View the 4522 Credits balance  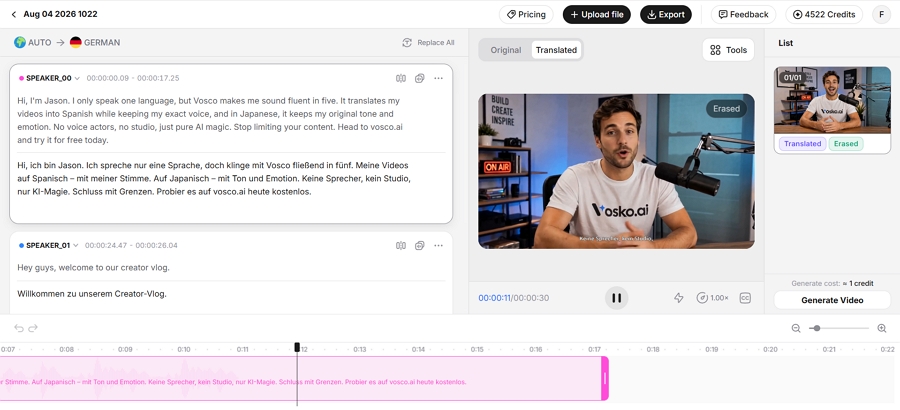click(824, 14)
